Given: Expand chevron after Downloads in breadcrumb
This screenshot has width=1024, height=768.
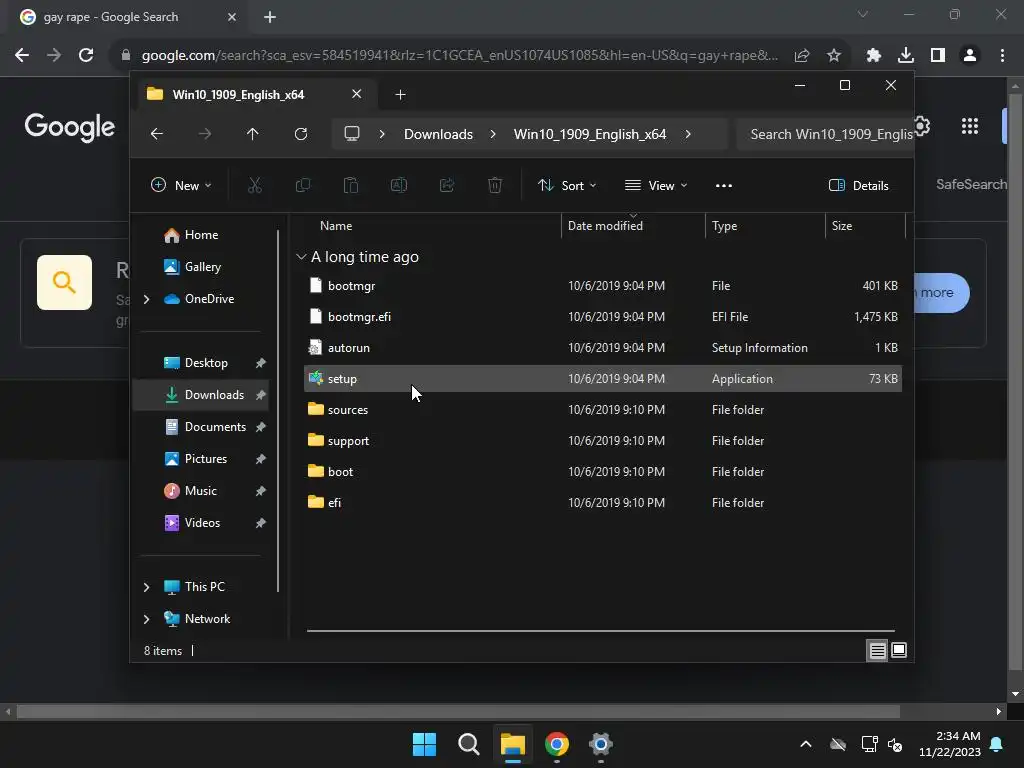Looking at the screenshot, I should (493, 134).
